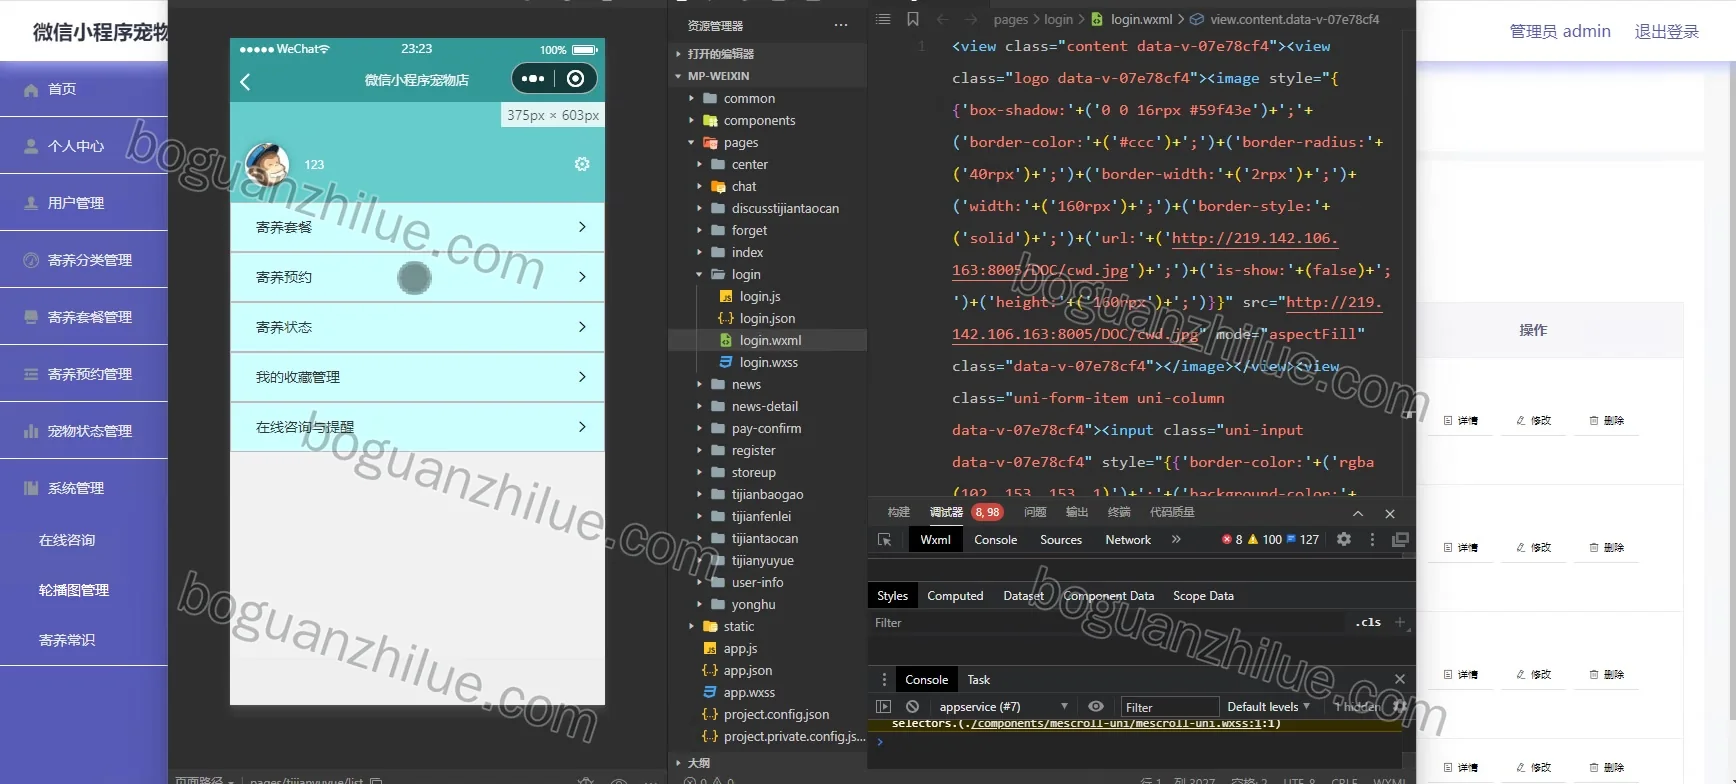Screen dimensions: 1736x784
Task: Open 我的收藏管理 in the simulator
Action: click(417, 377)
